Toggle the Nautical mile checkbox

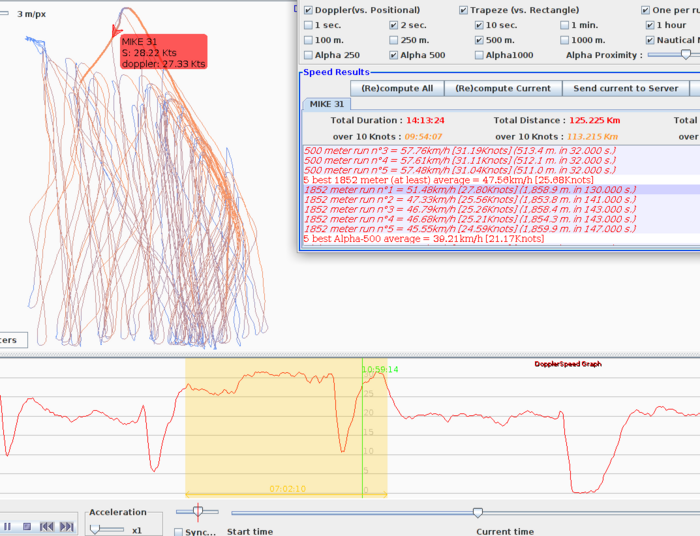650,40
